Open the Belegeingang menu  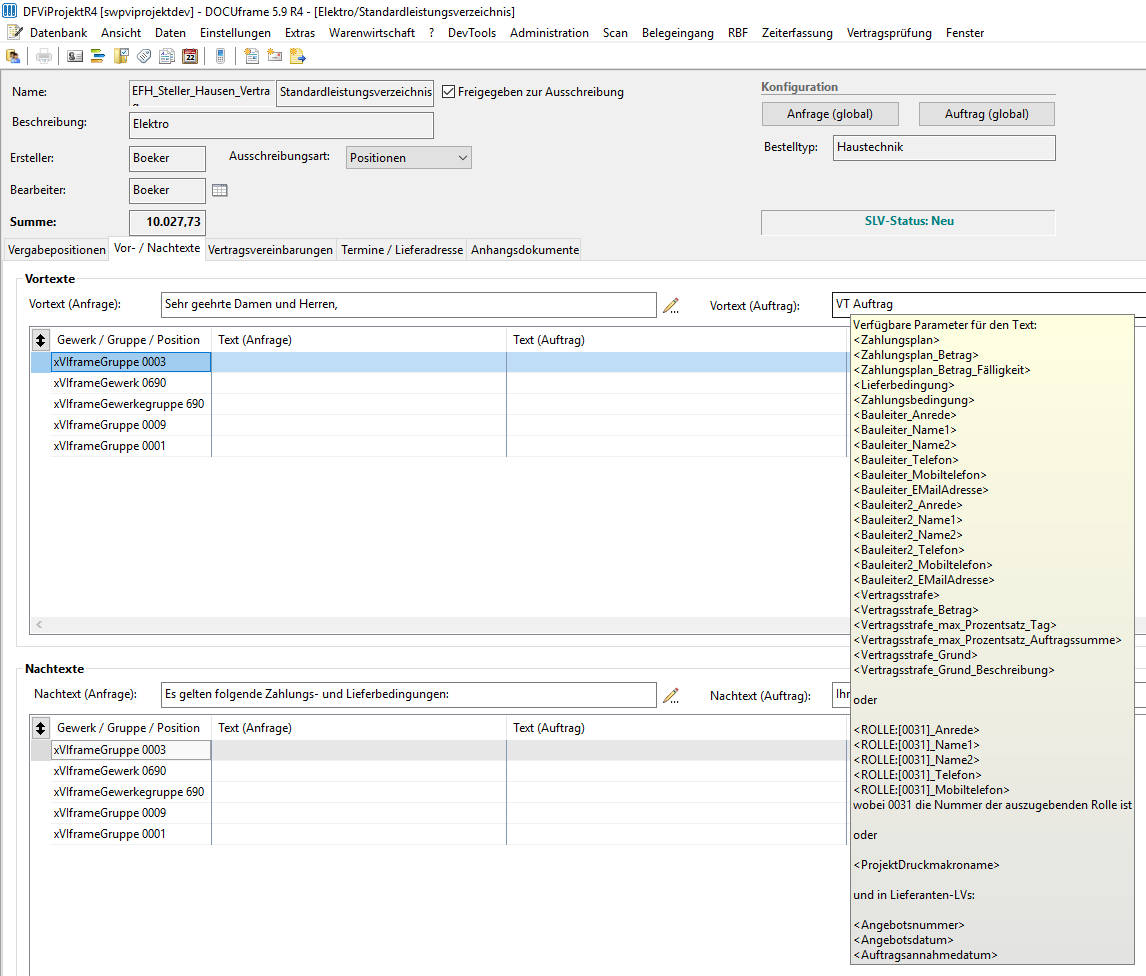click(678, 33)
